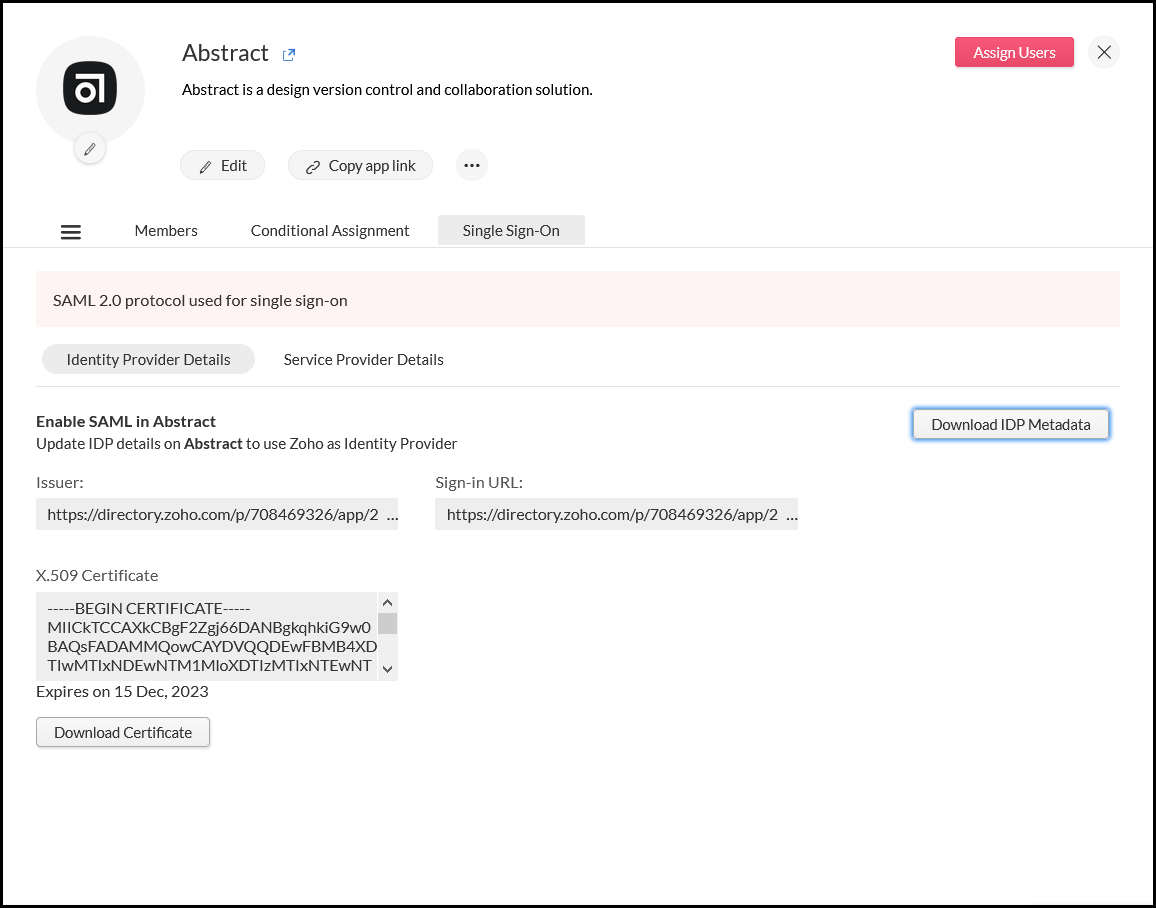Open the hamburger menu next to tabs
Screen dimensions: 1156x908
(x=70, y=231)
